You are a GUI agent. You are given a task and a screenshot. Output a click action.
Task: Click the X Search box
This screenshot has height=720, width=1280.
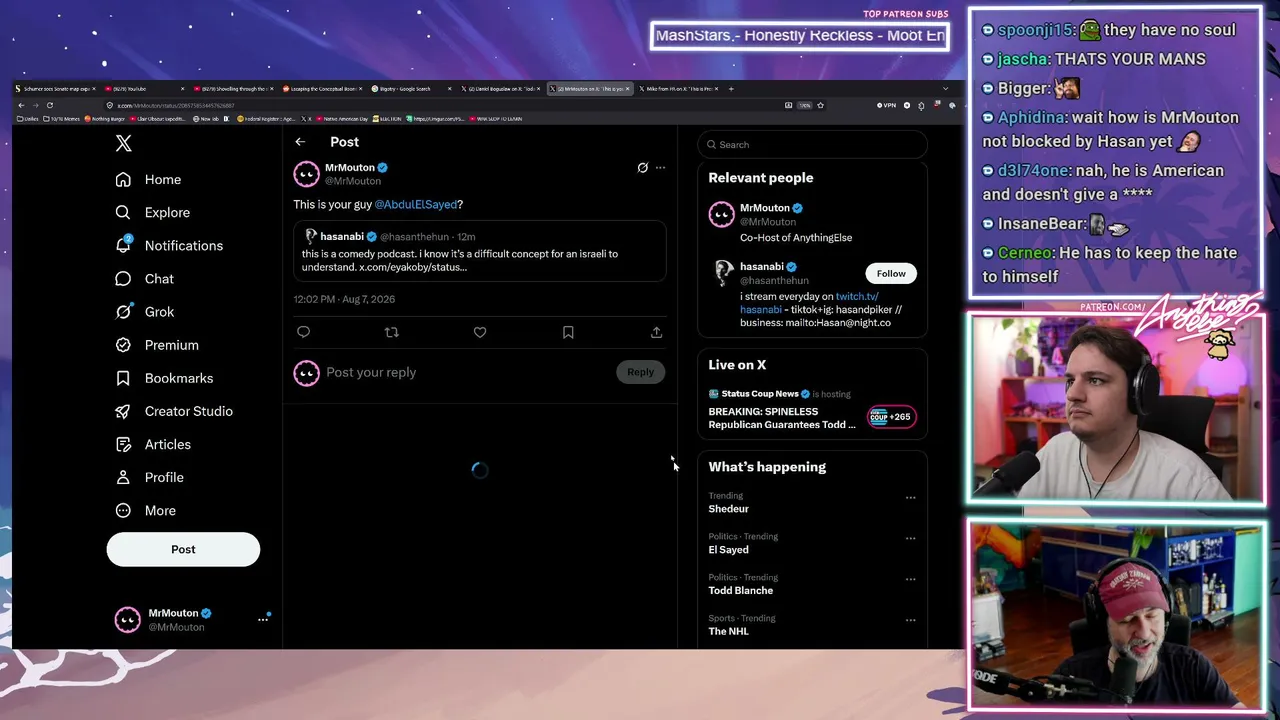pos(813,145)
